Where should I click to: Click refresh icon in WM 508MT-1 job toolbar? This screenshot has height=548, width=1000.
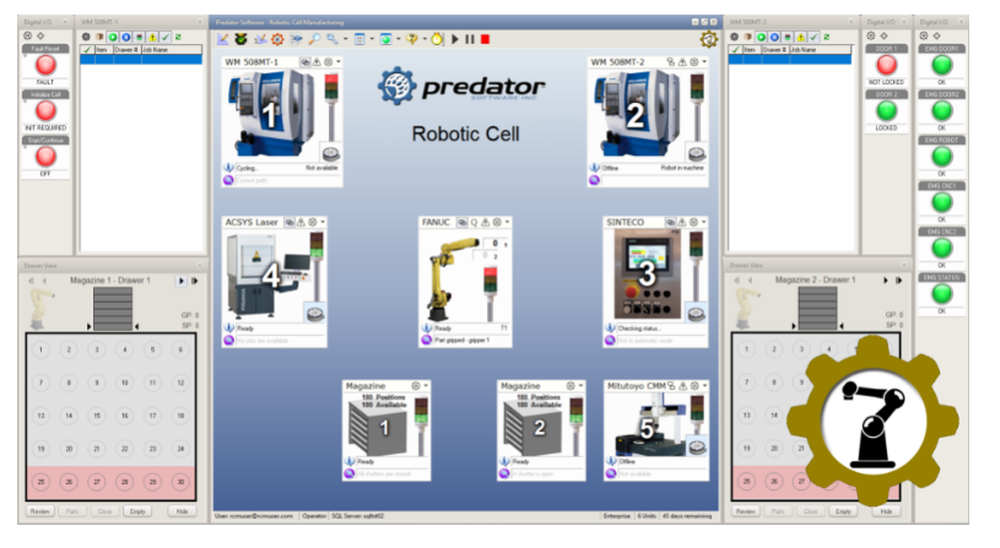pos(178,37)
